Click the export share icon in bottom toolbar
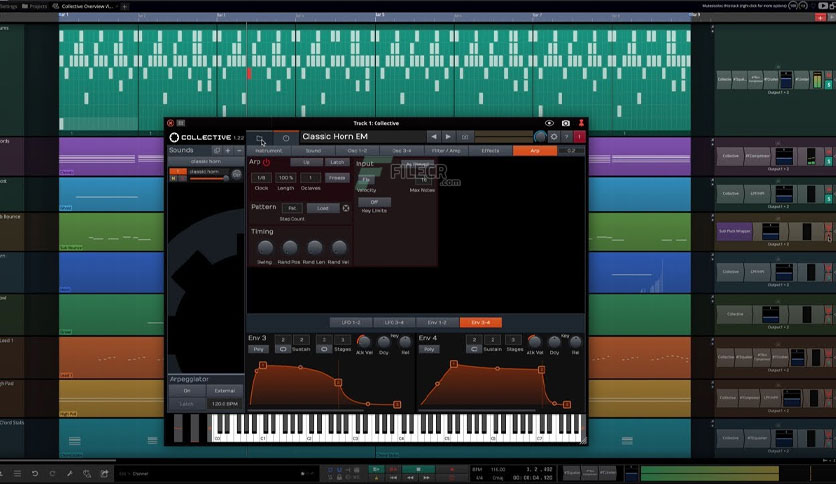836x484 pixels. [104, 473]
